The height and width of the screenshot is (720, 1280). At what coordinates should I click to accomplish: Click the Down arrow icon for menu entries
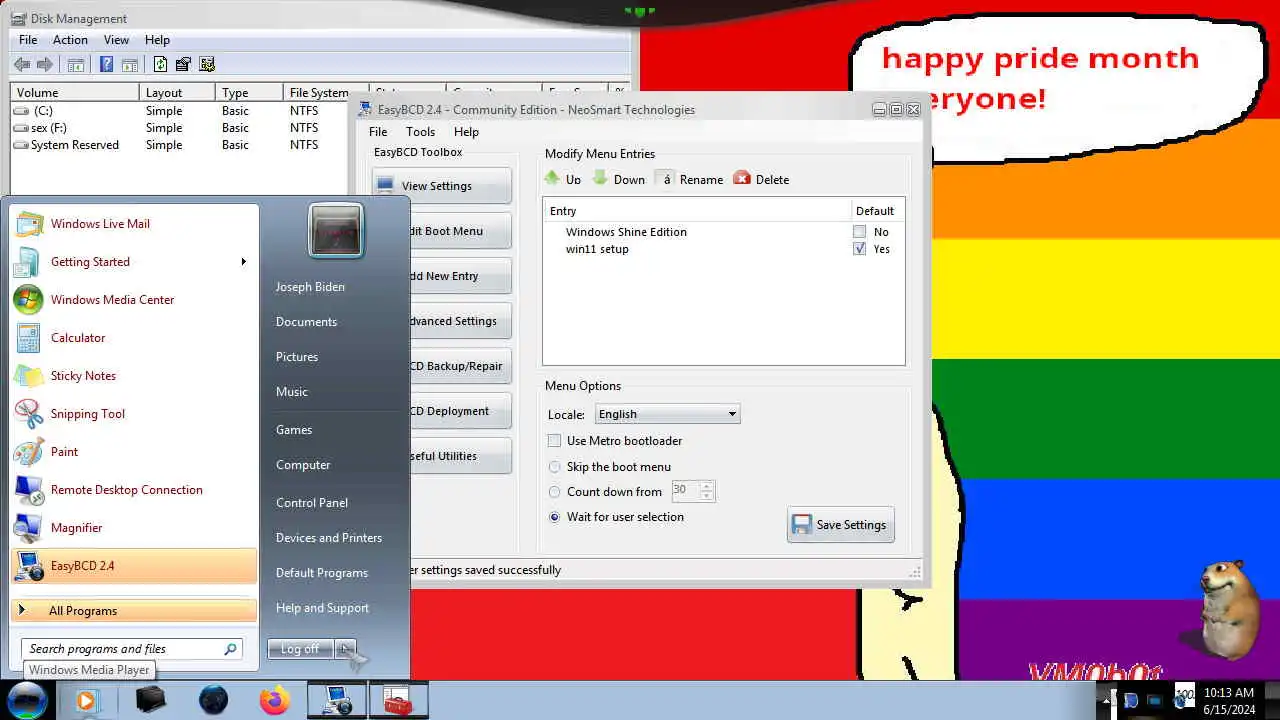coord(600,178)
